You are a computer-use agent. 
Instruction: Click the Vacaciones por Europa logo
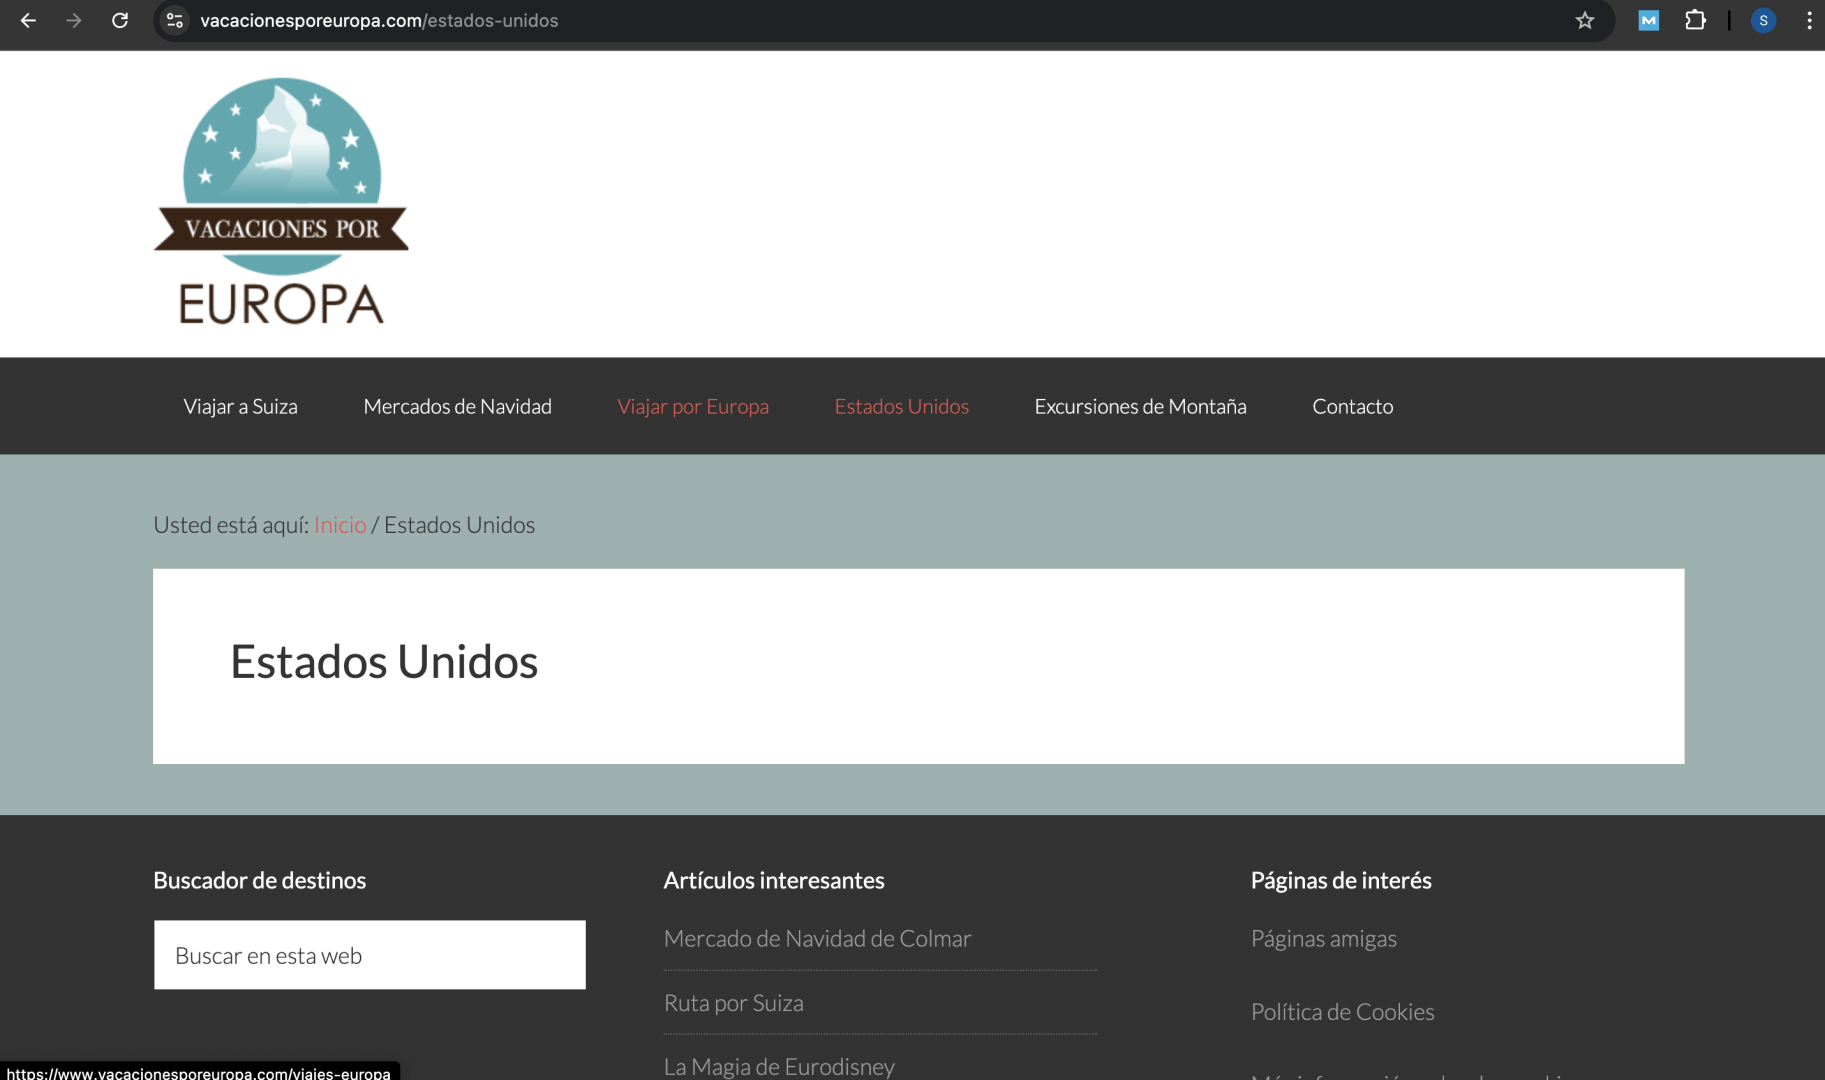tap(281, 202)
